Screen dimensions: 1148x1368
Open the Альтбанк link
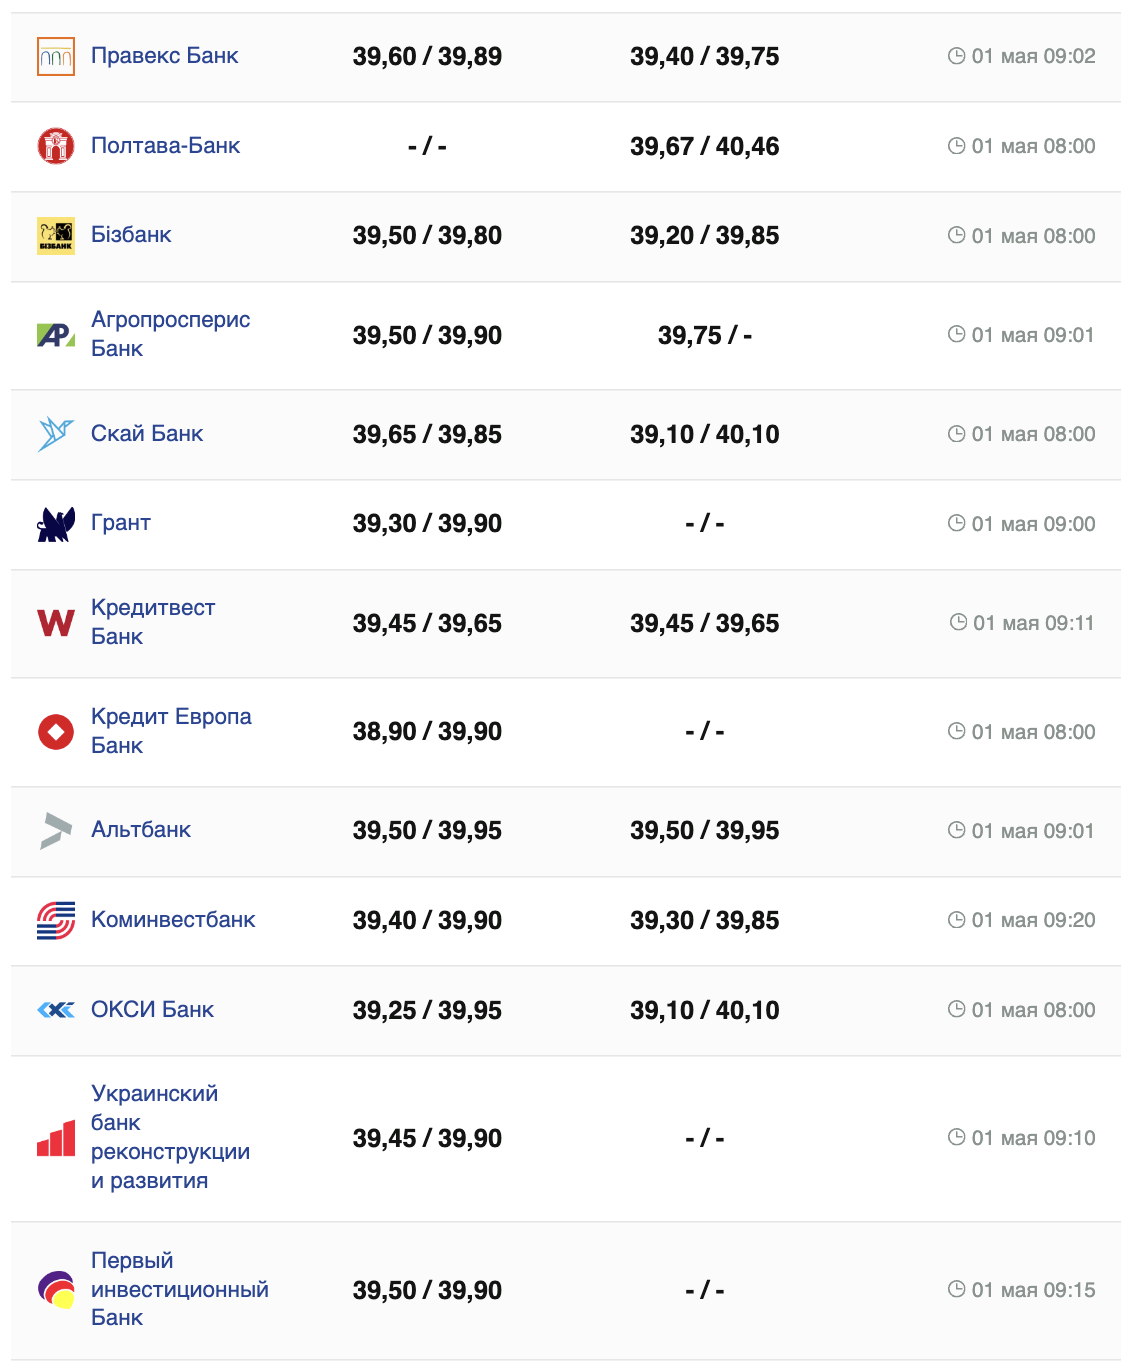pos(141,830)
